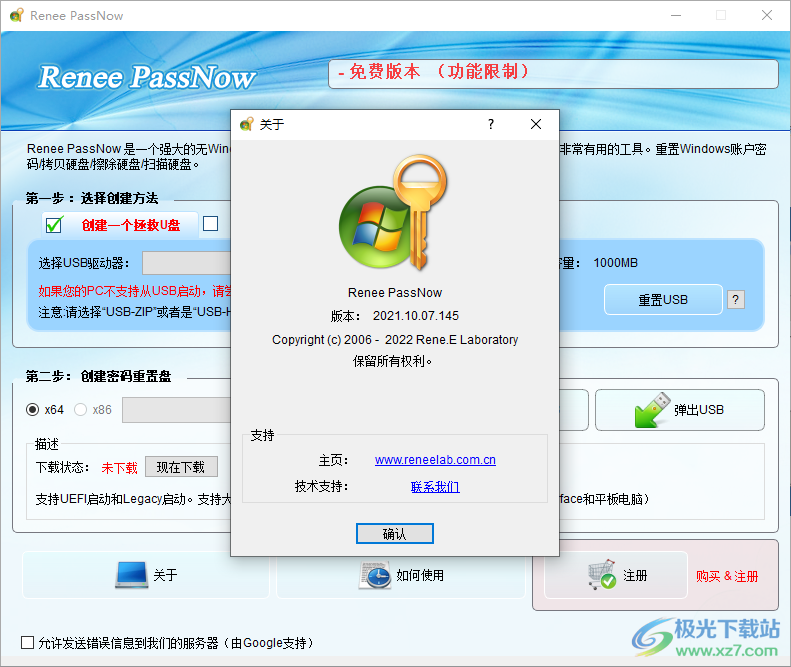Open the 关于 button at bottom

tap(146, 575)
